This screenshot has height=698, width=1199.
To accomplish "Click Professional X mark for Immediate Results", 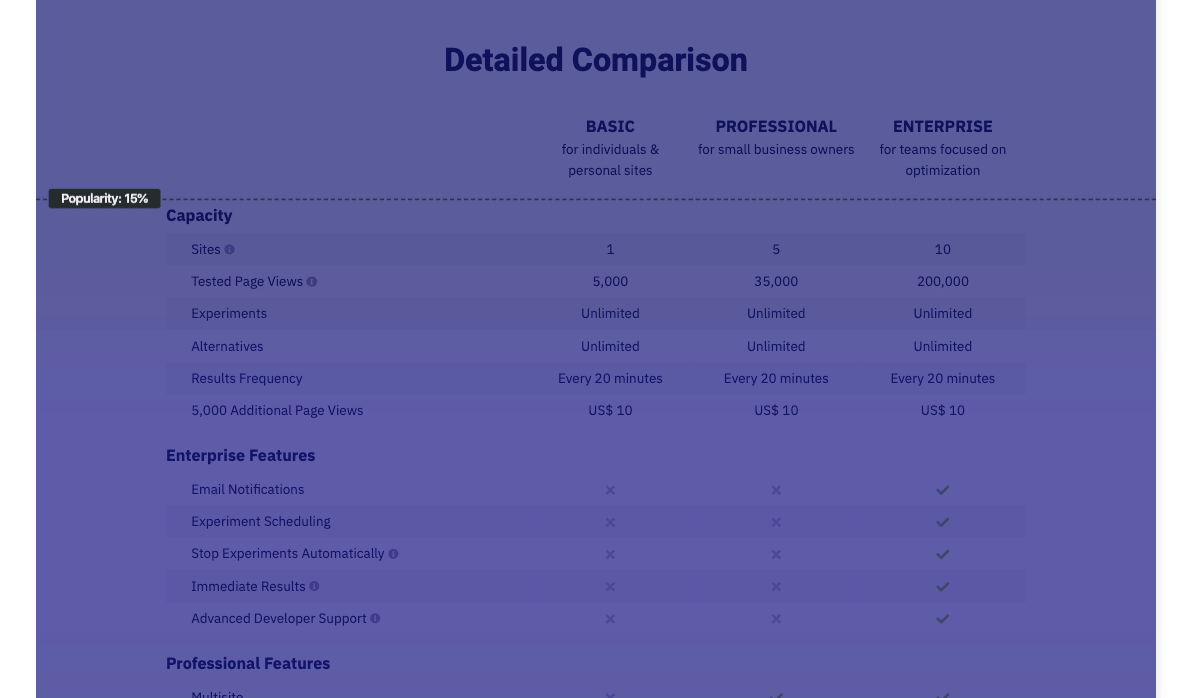I will (x=776, y=587).
